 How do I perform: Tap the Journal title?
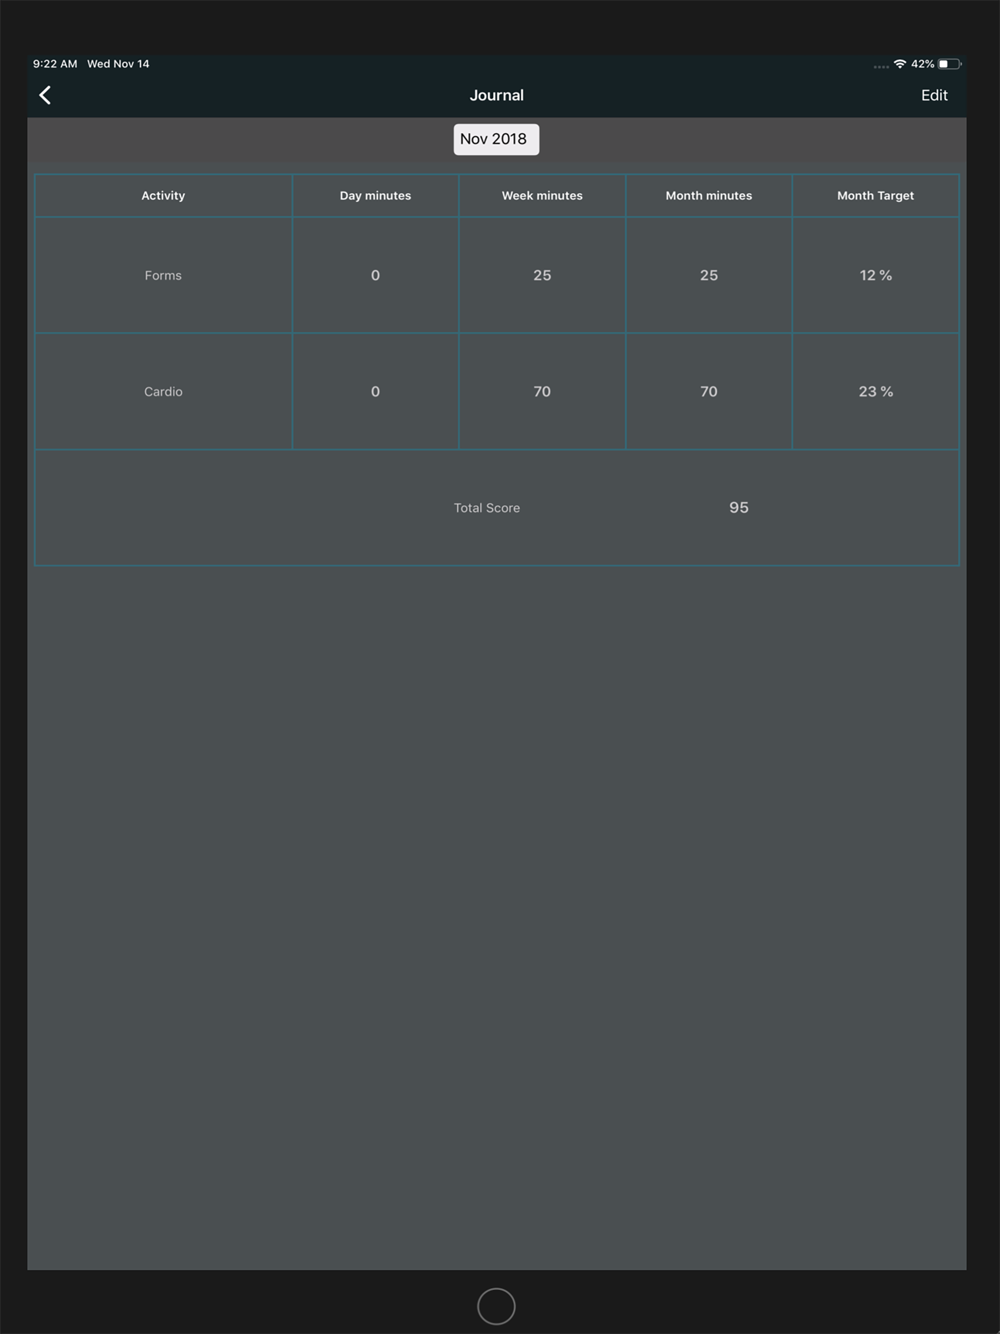[497, 95]
